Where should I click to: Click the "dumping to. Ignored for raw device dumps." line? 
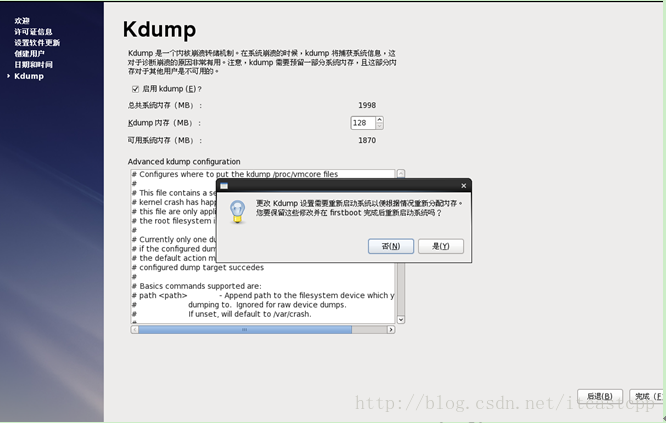267,305
